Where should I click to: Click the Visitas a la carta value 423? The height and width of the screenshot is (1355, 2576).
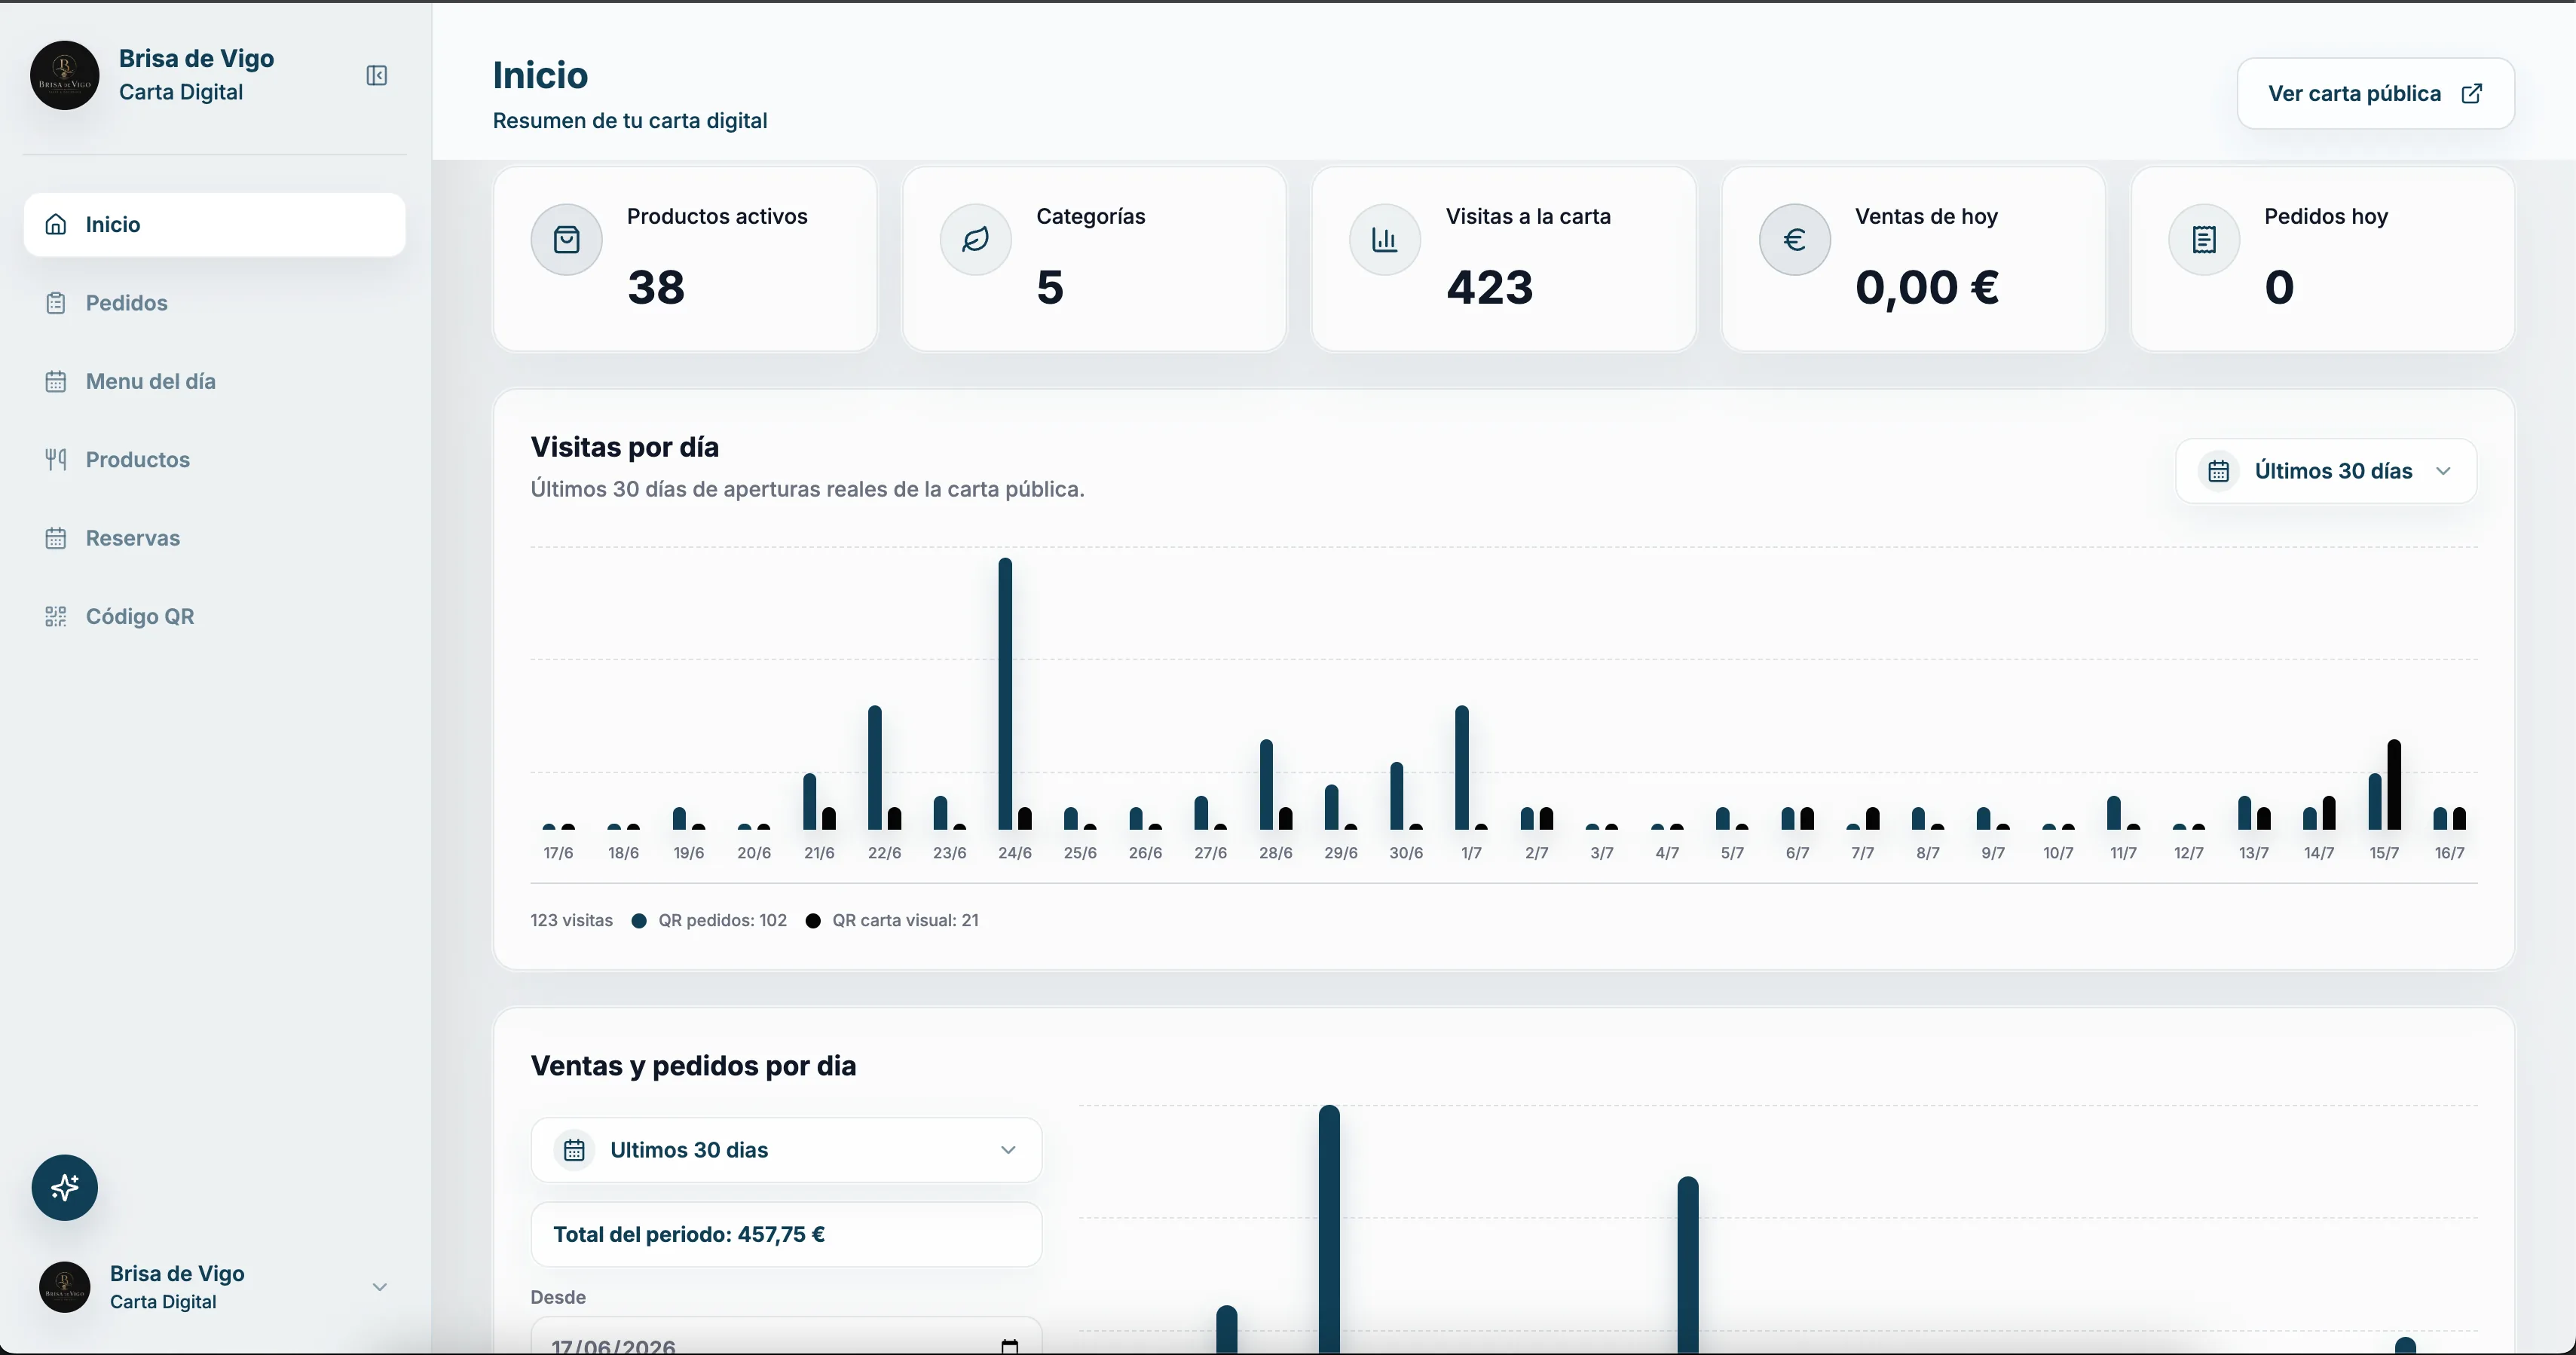tap(1490, 288)
